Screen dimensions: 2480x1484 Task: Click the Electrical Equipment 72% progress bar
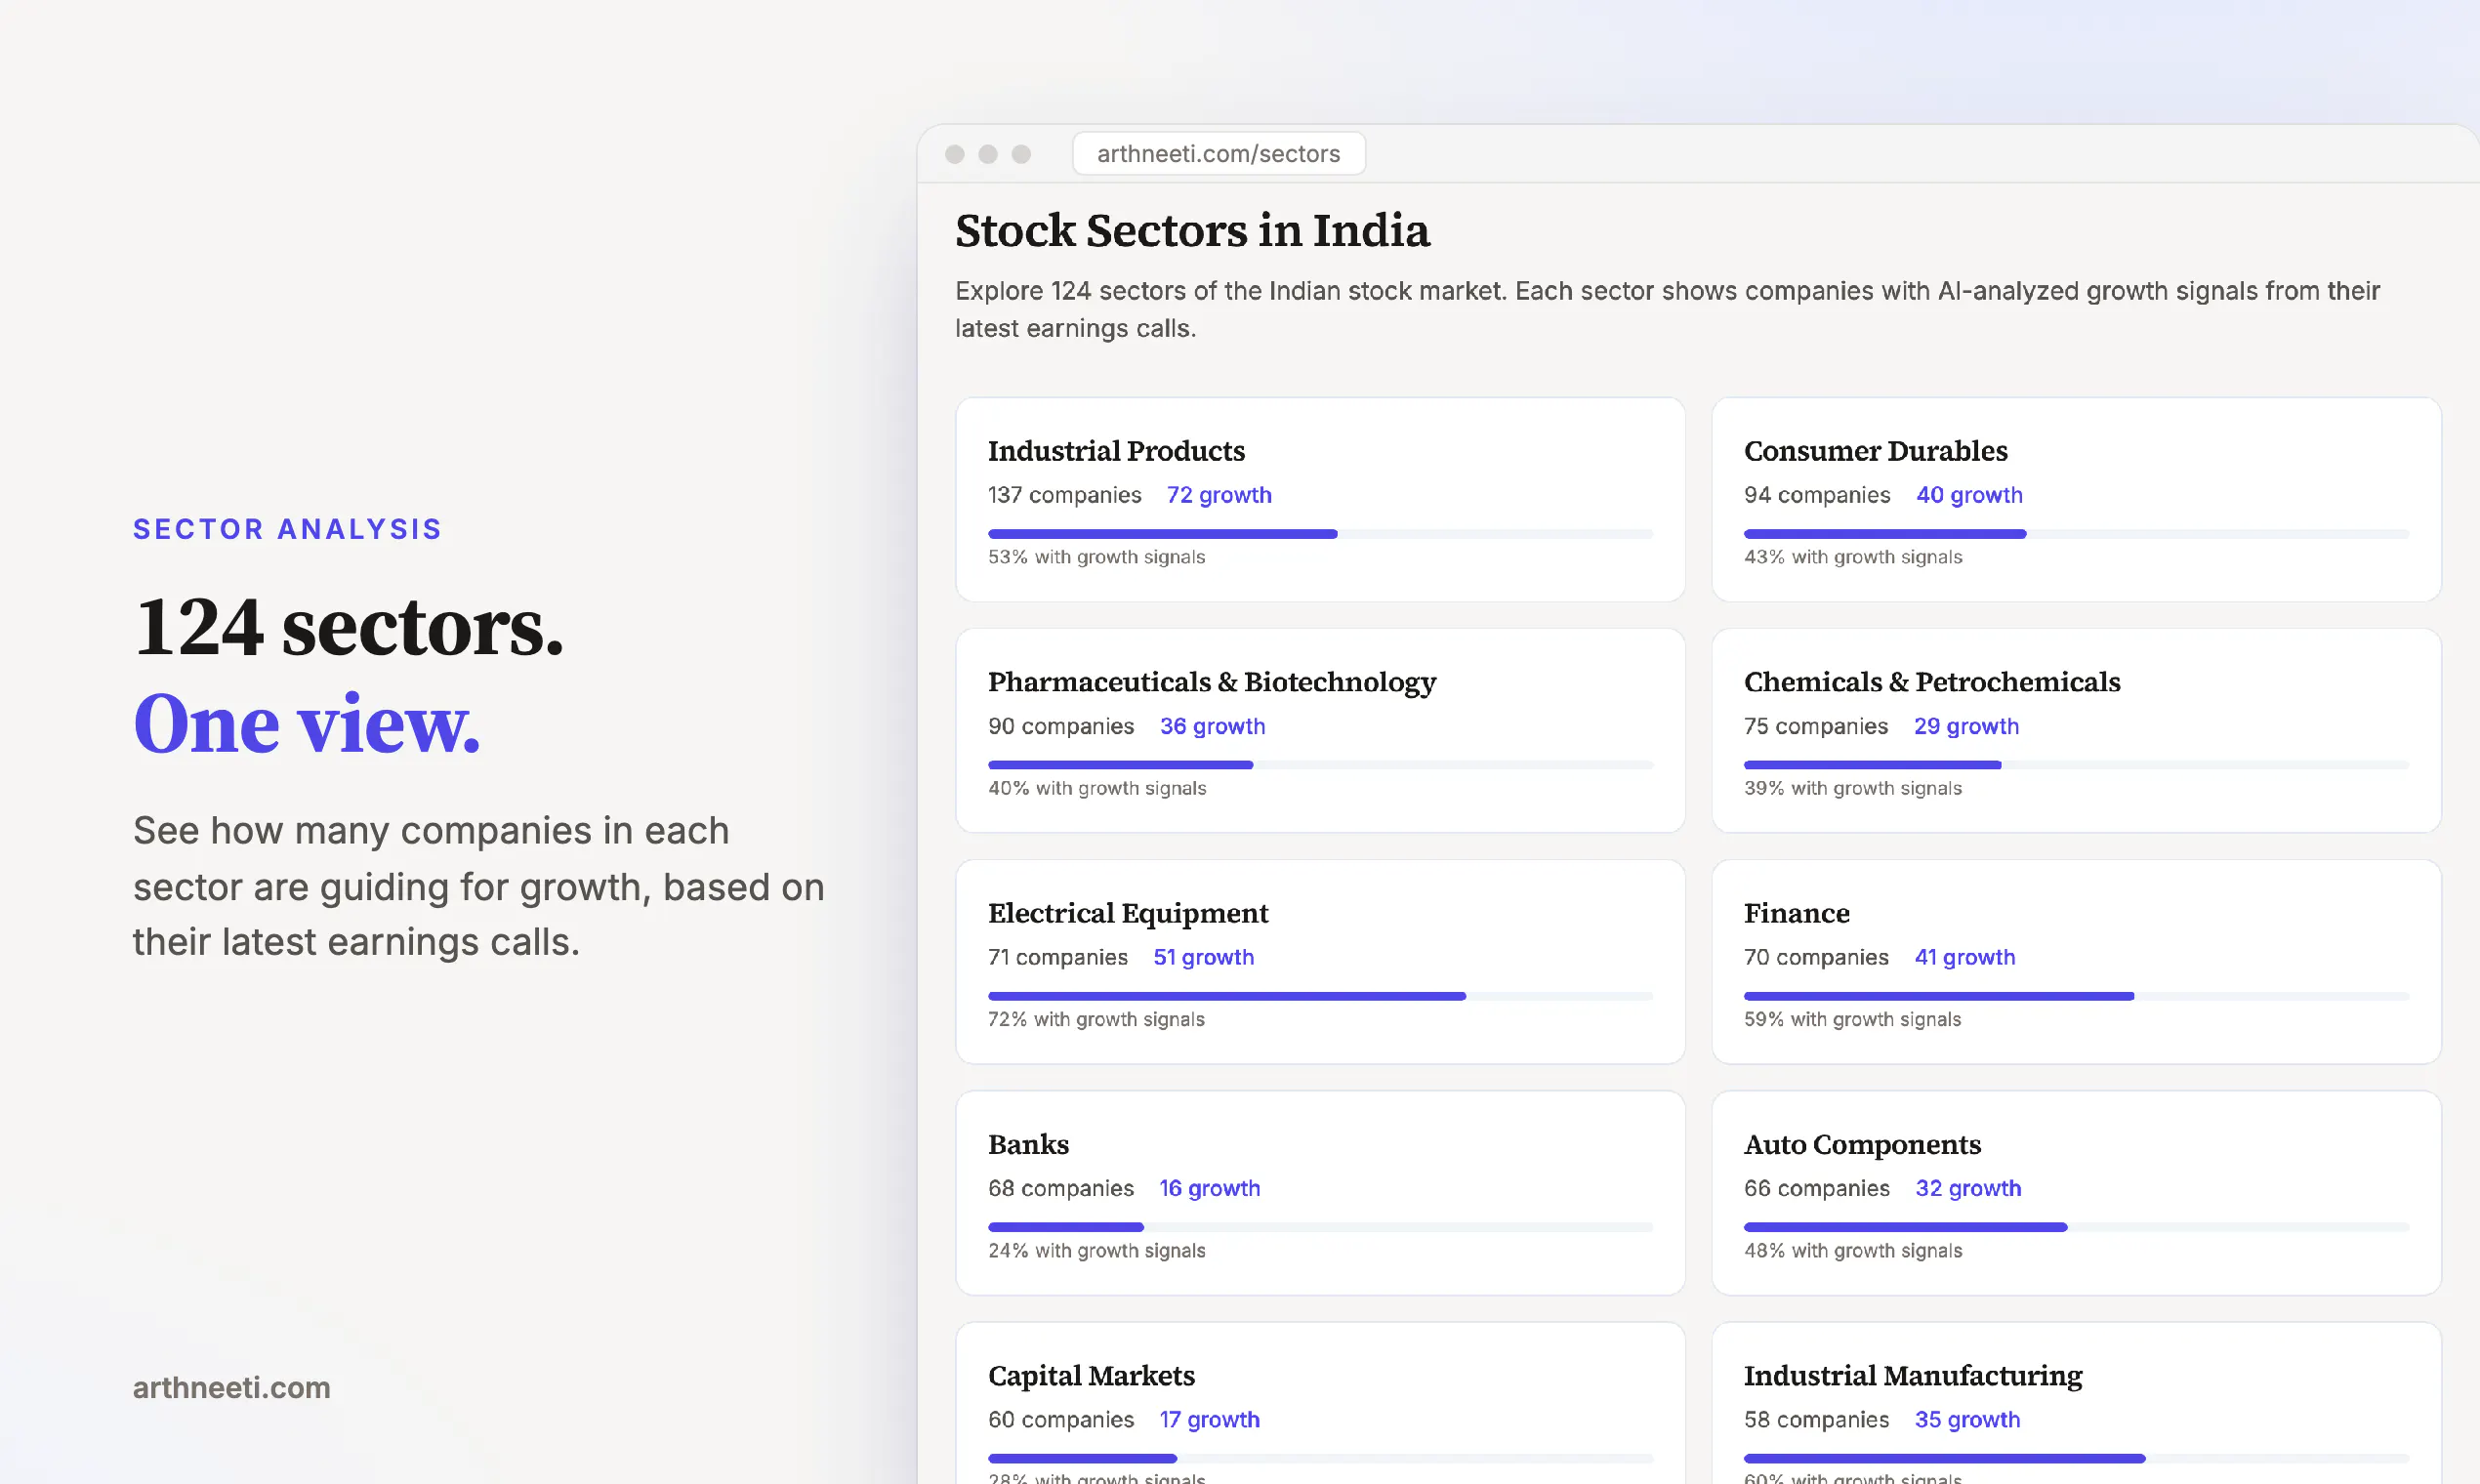[x=1320, y=996]
